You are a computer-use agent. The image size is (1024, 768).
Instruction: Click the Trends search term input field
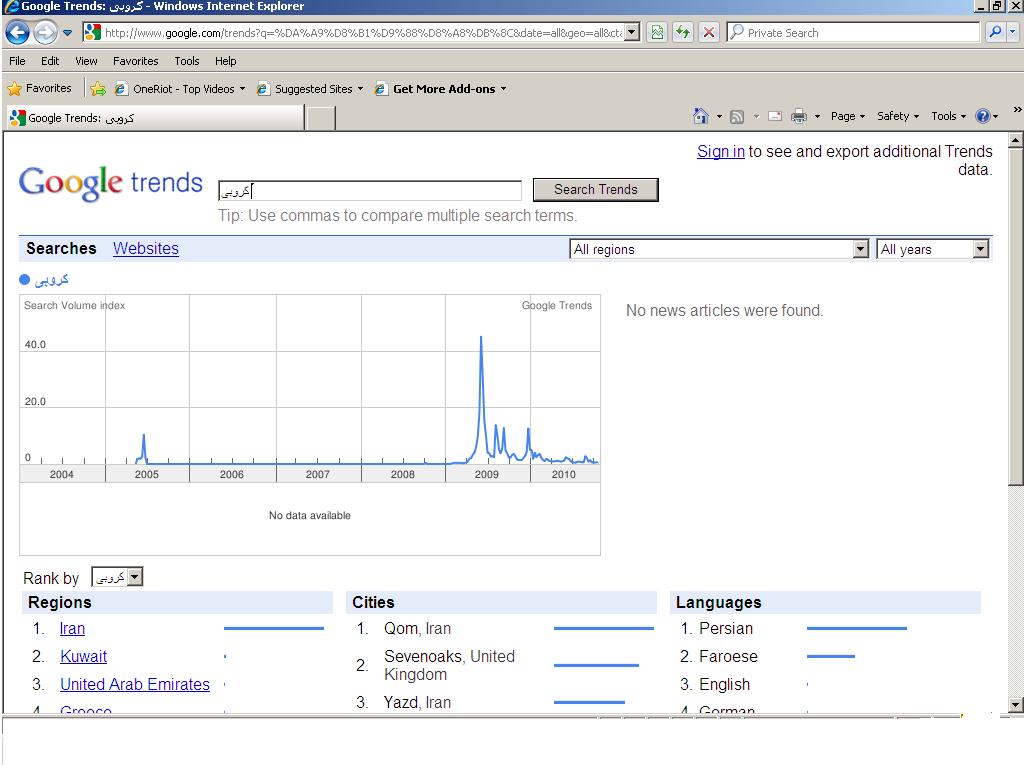coord(370,191)
